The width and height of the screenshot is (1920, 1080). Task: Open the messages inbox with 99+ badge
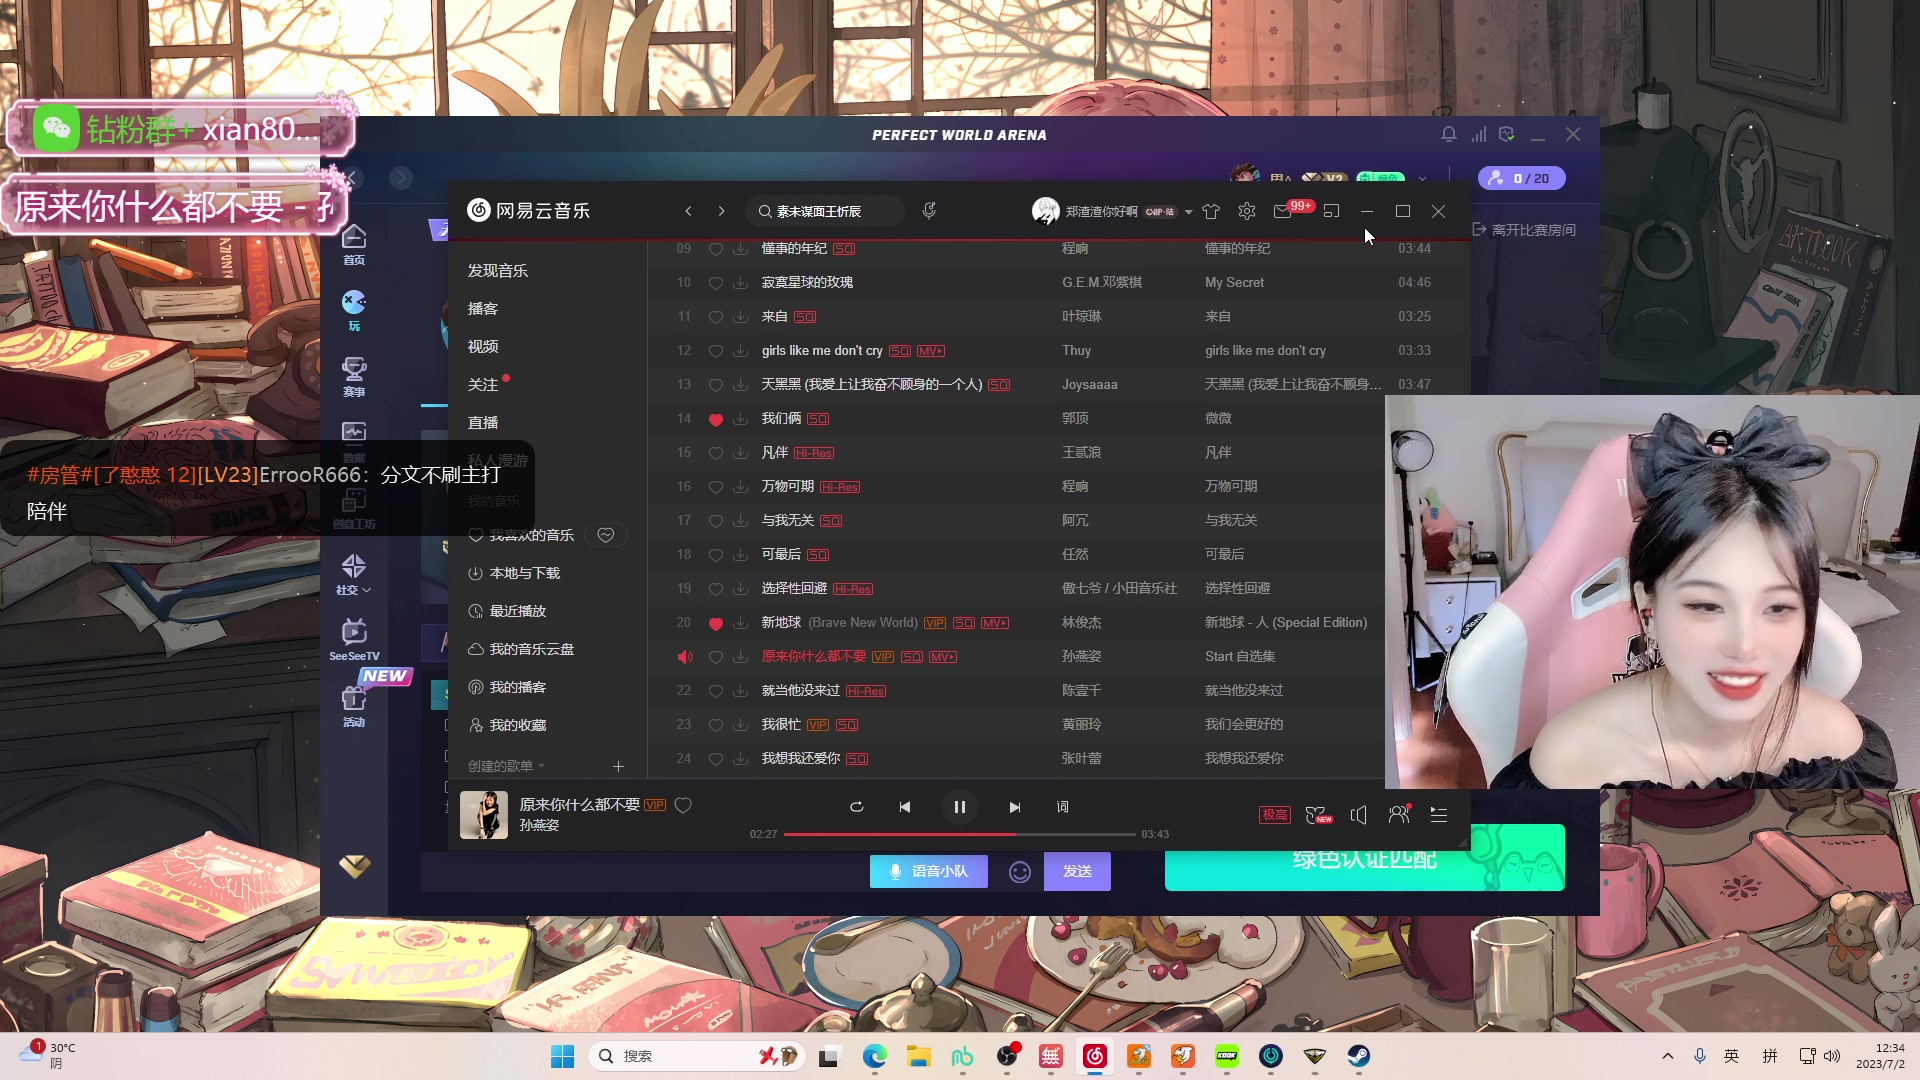point(1284,211)
